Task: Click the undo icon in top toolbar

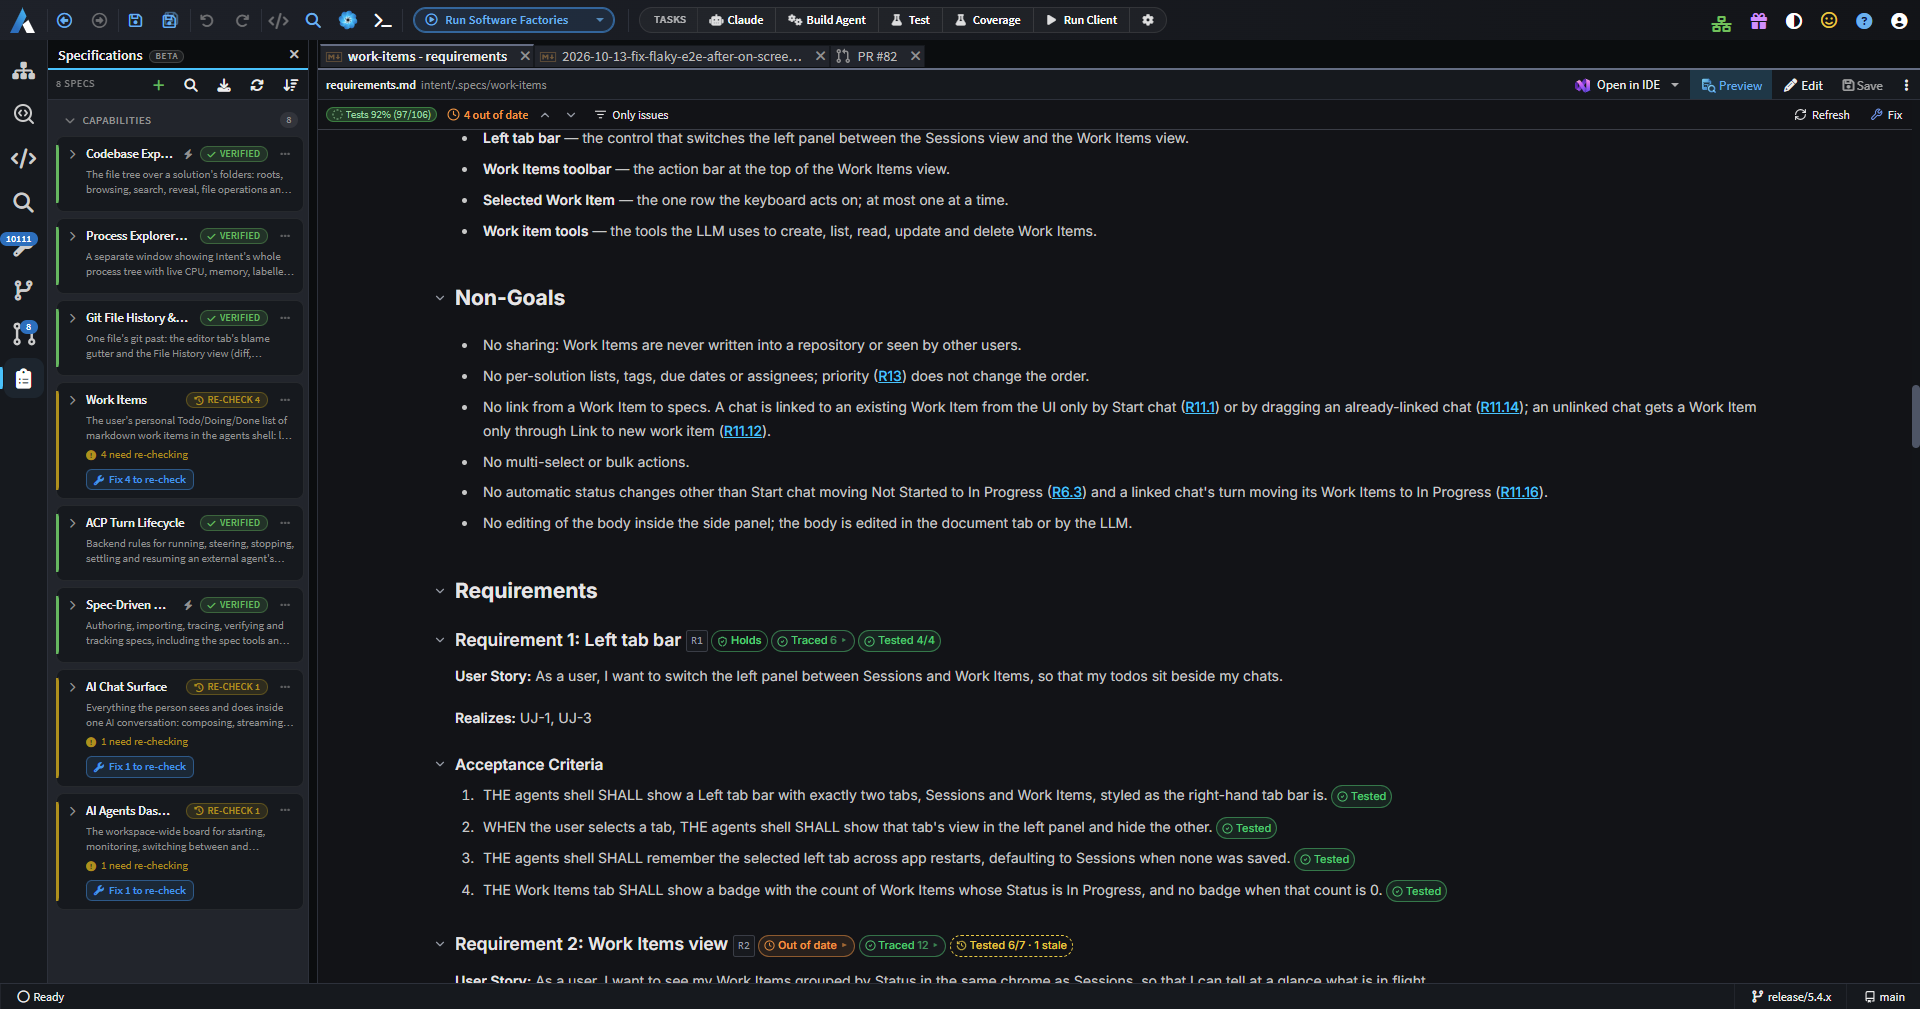Action: point(207,20)
